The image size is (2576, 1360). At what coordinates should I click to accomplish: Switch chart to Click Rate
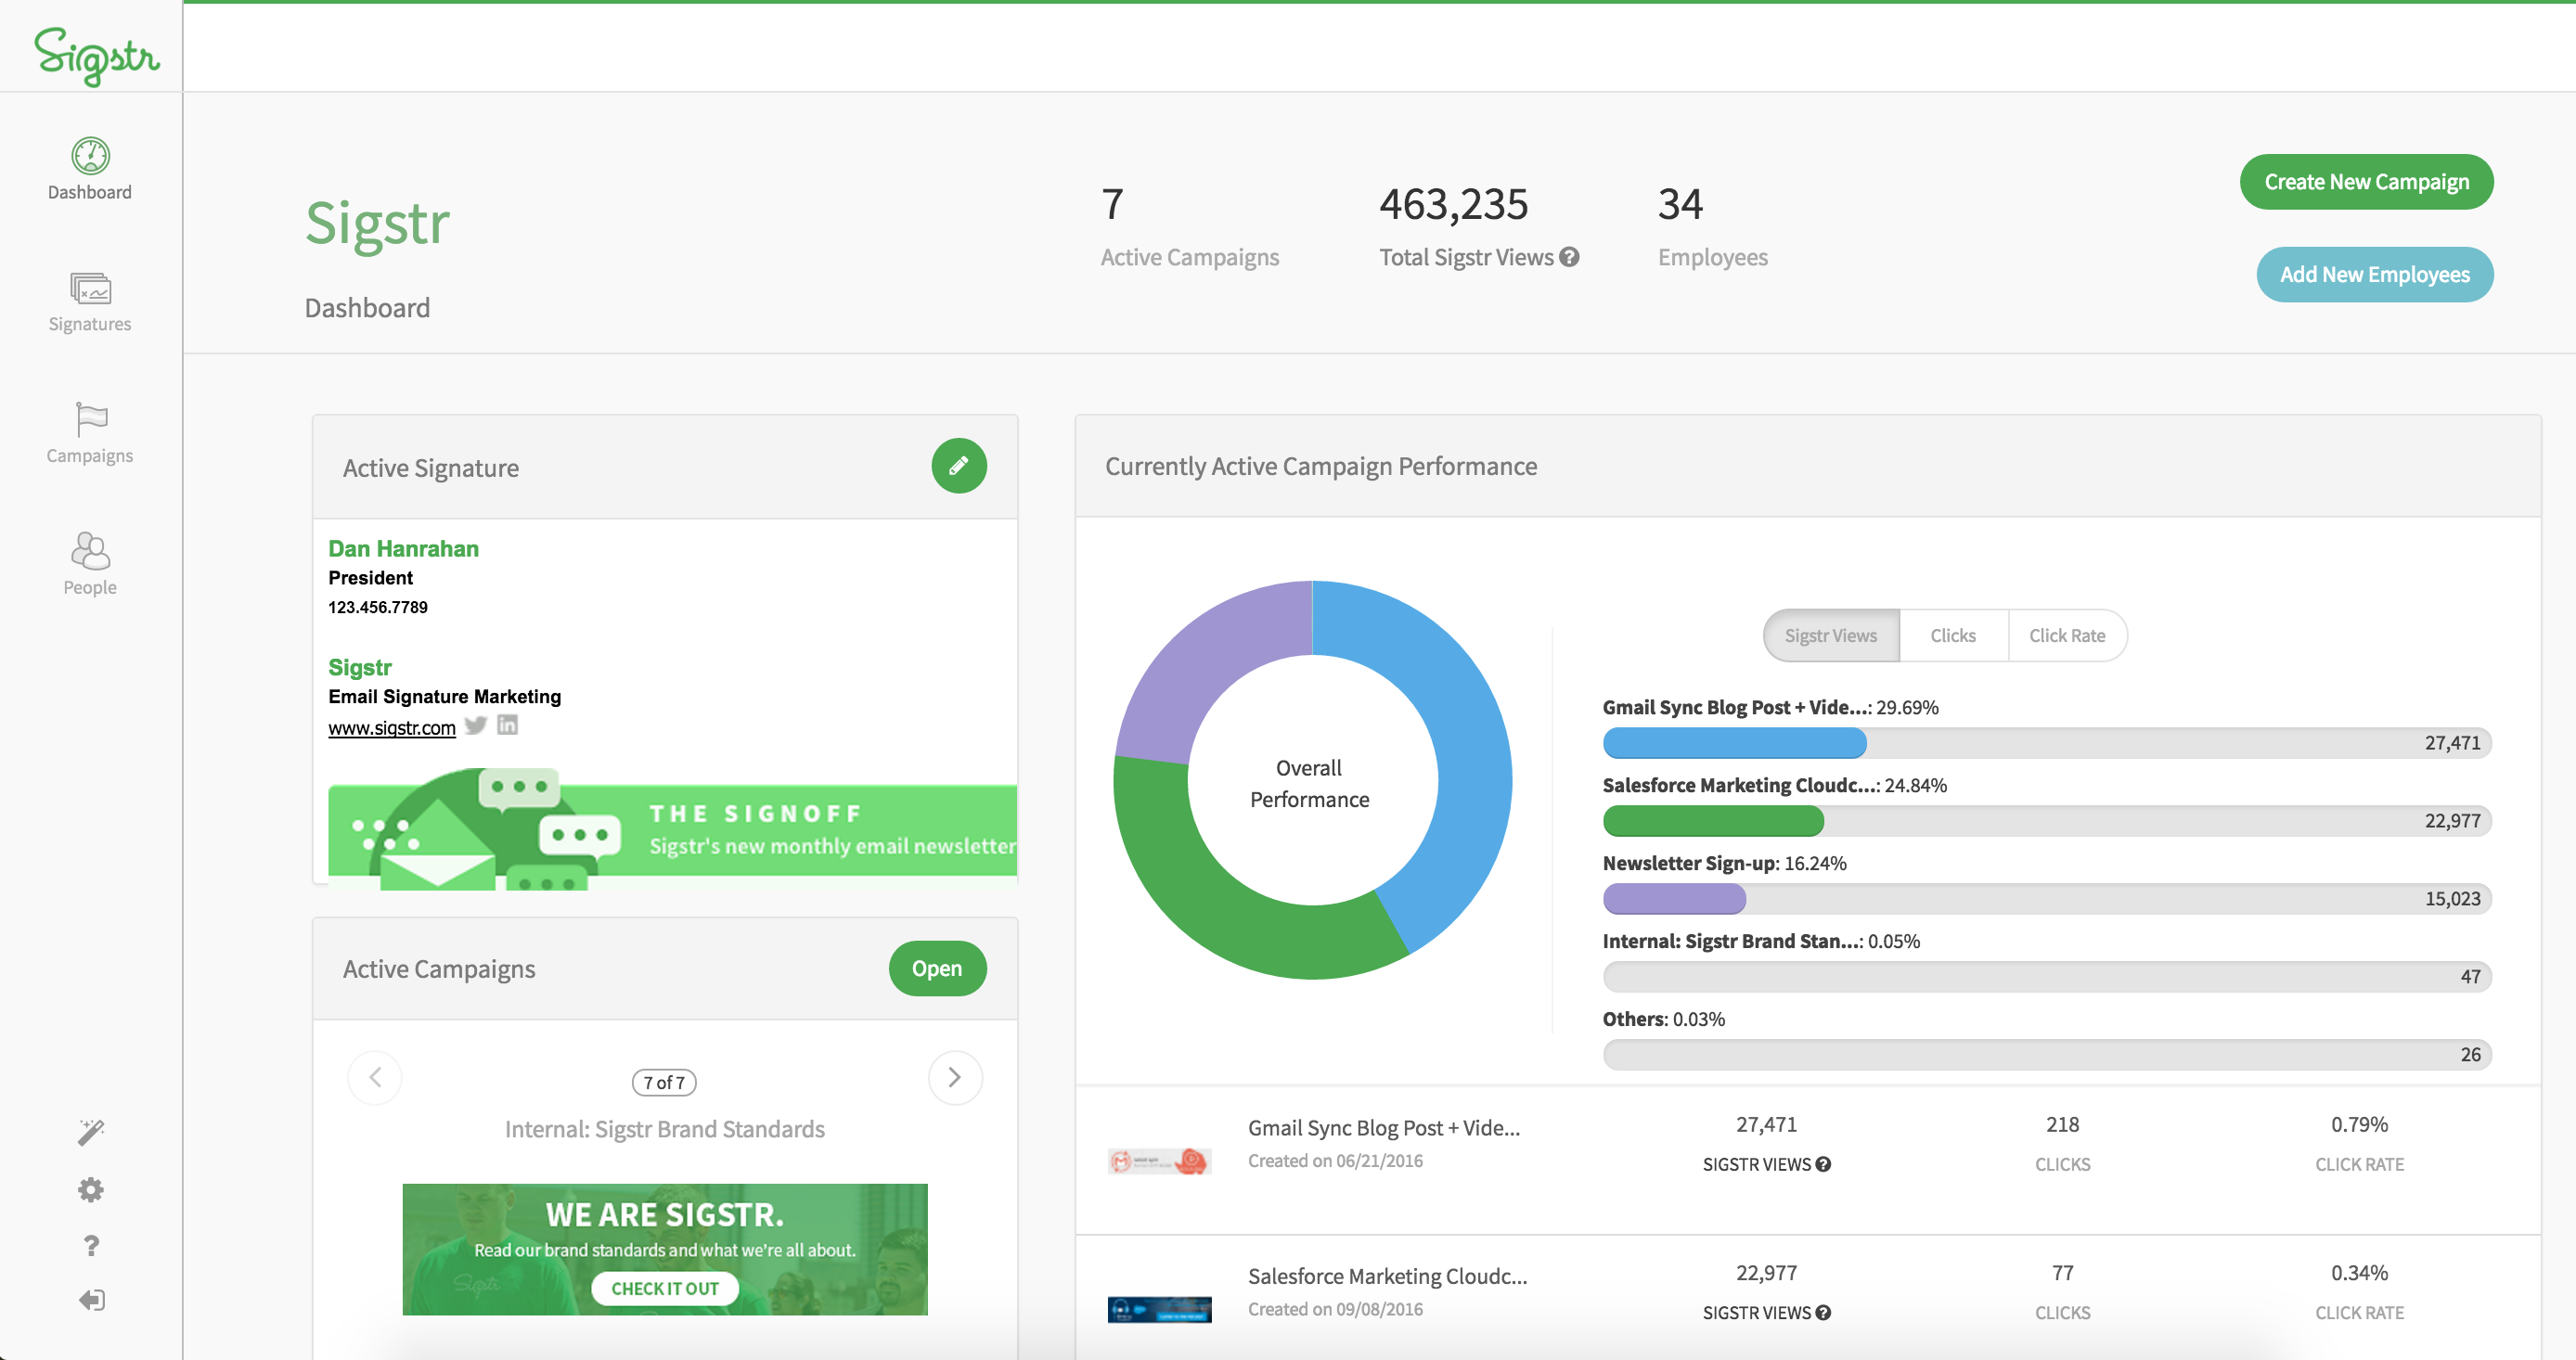pyautogui.click(x=2066, y=636)
